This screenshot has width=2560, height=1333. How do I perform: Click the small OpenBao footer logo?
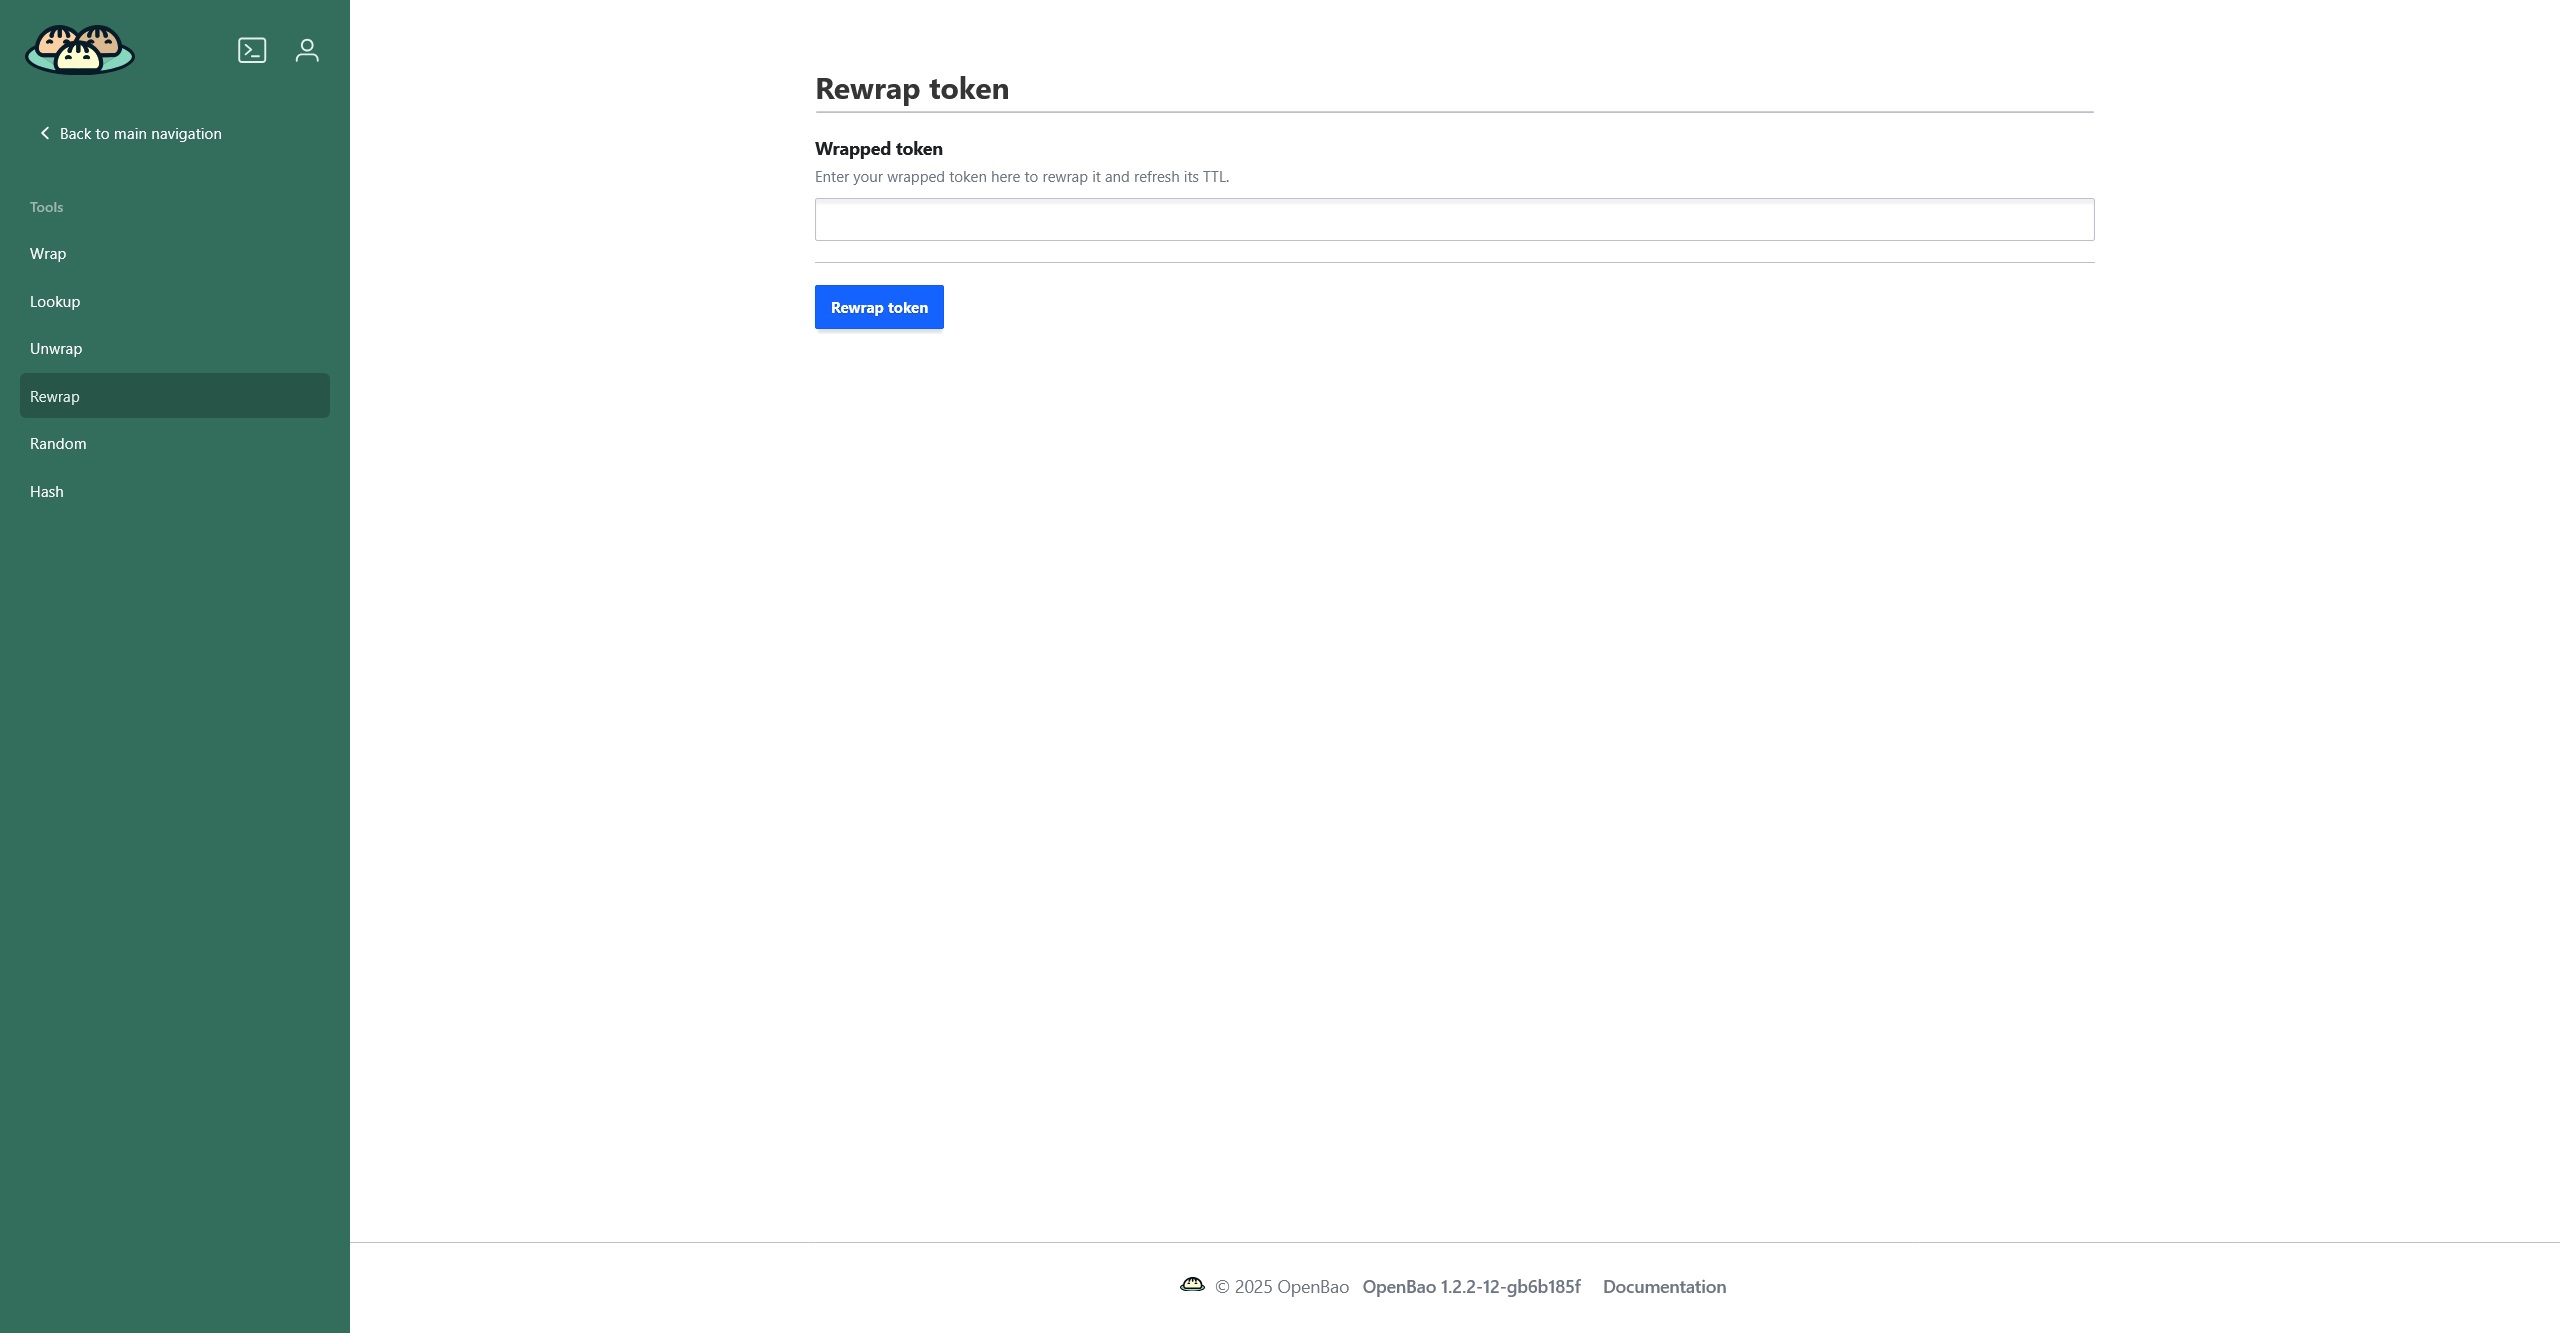(x=1192, y=1285)
